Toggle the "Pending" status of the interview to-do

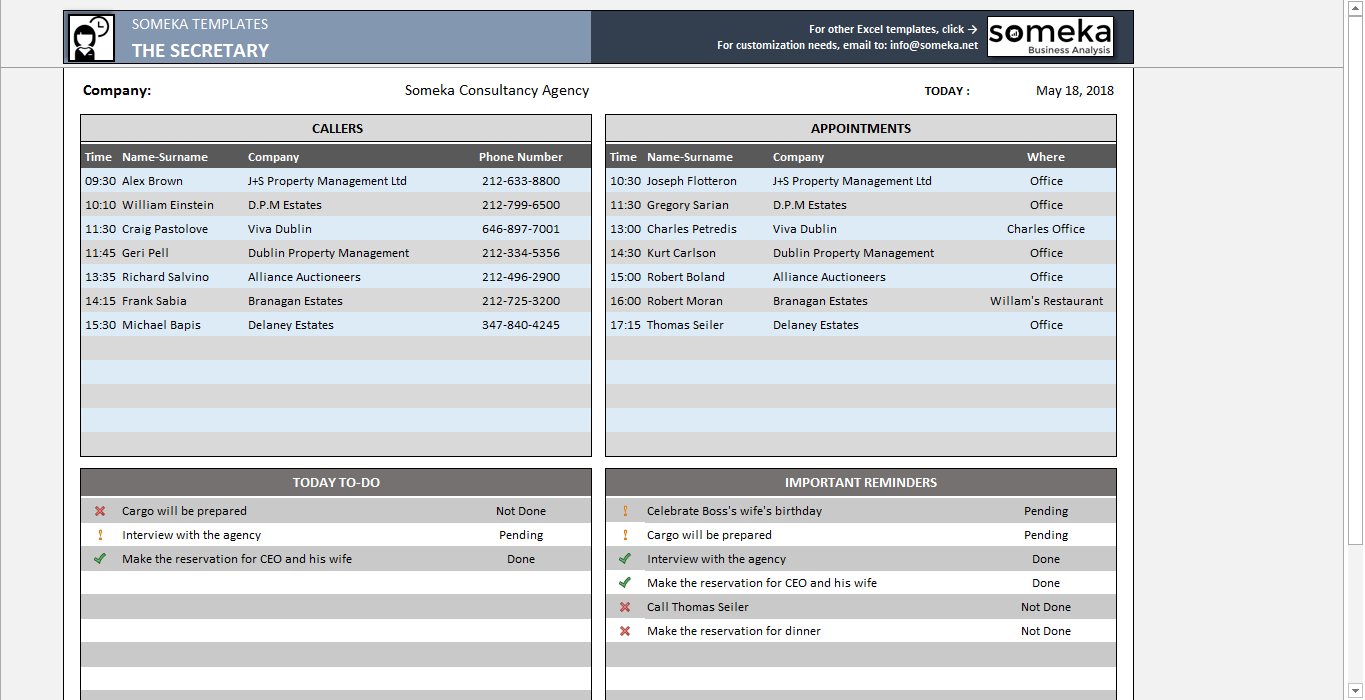pyautogui.click(x=520, y=534)
